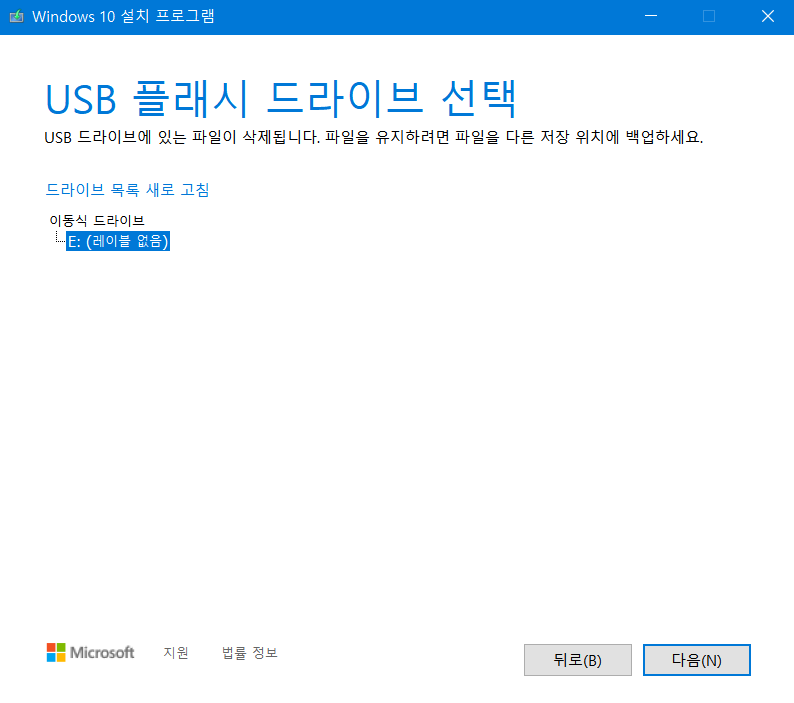The image size is (794, 703).
Task: Close the Windows 10 설치 프로그램 window
Action: click(x=768, y=16)
